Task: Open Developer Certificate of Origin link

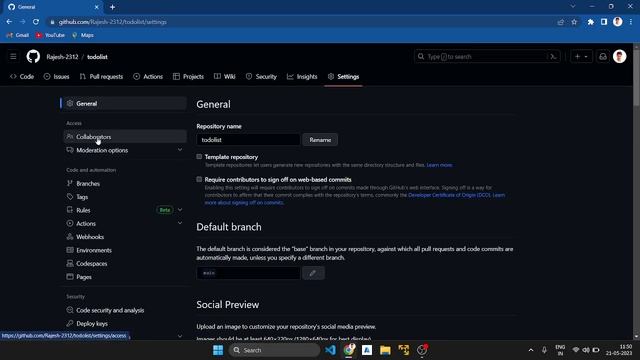Action: coord(449,195)
